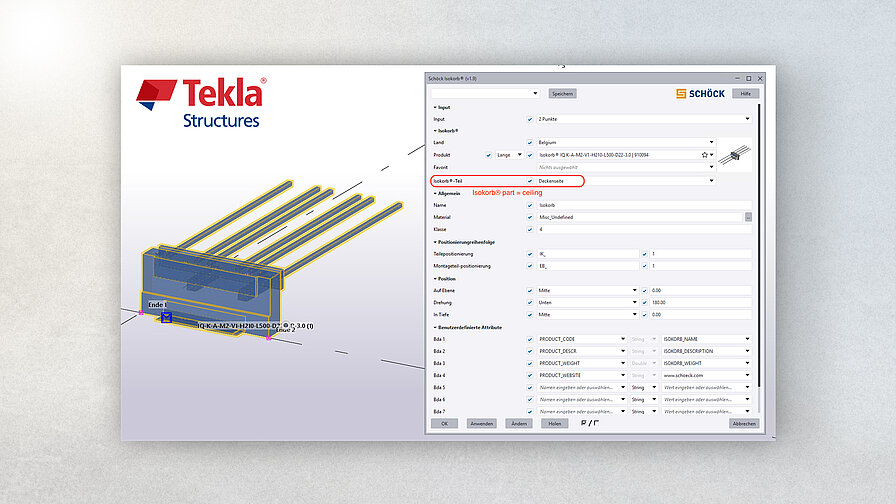The height and width of the screenshot is (504, 896).
Task: Click the Auf Ebene offset field 0.00
Action: (701, 290)
